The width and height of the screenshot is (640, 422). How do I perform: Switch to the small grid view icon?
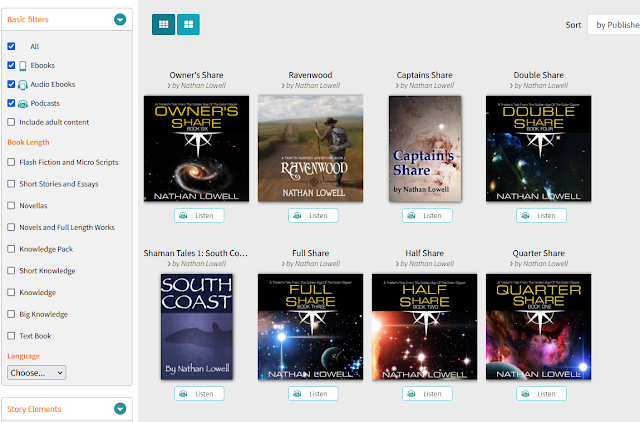(163, 24)
